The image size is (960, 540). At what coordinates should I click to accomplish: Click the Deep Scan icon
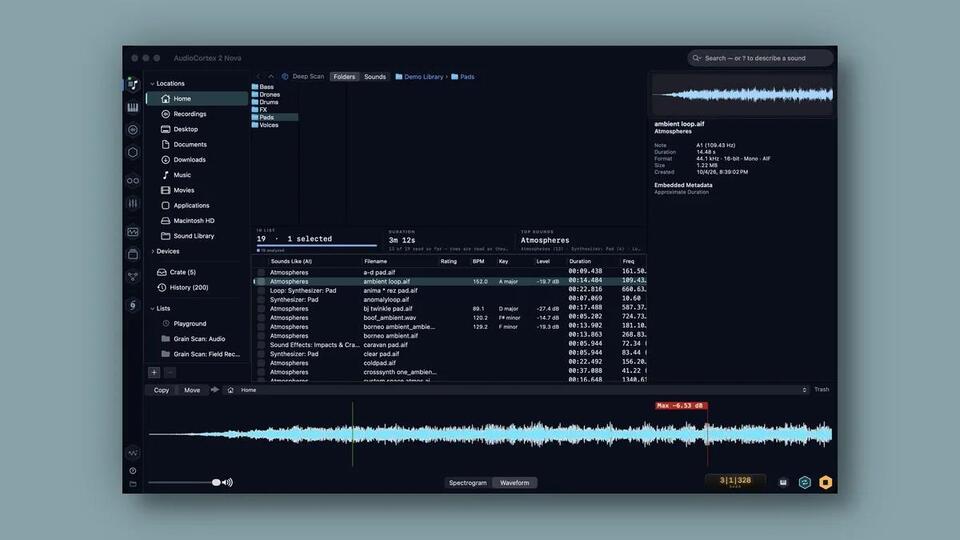tap(285, 77)
